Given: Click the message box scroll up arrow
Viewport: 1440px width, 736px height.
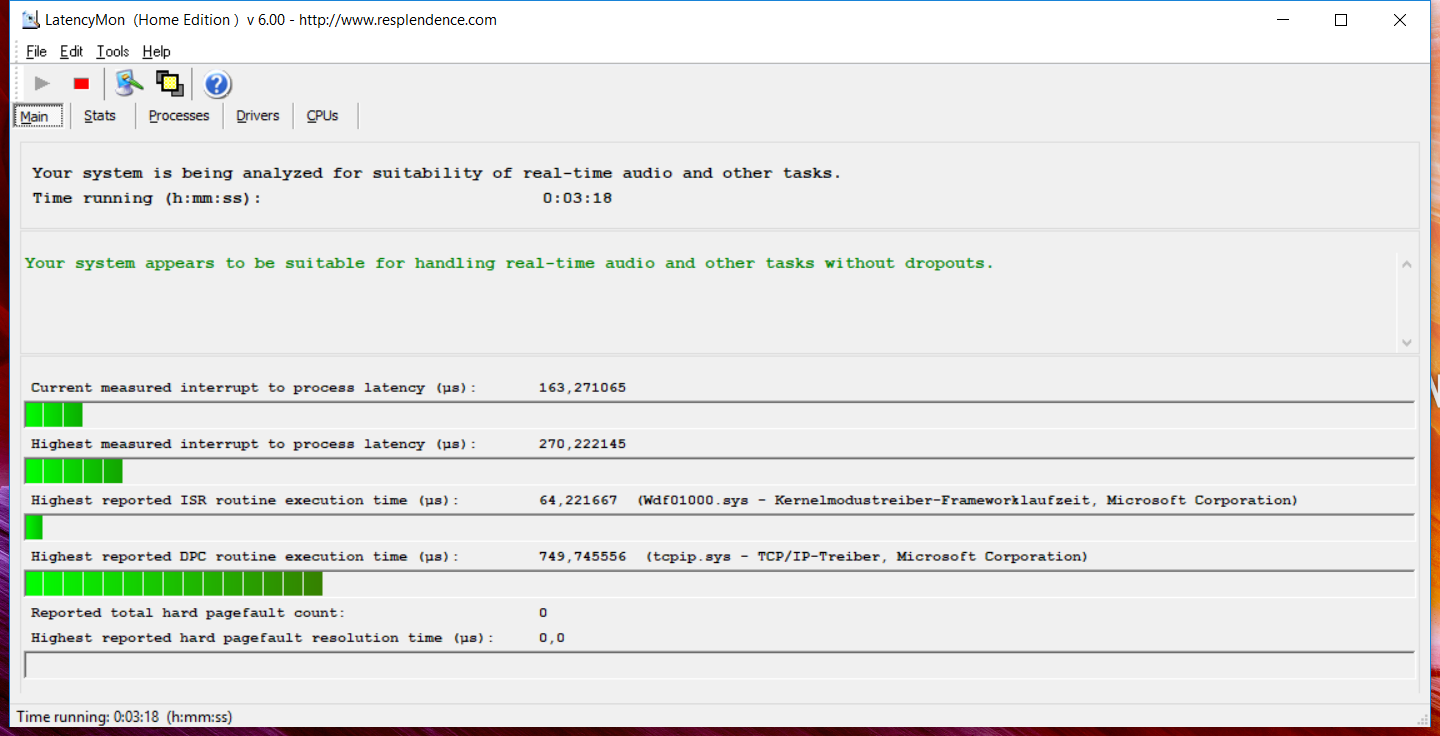Looking at the screenshot, I should pyautogui.click(x=1407, y=265).
